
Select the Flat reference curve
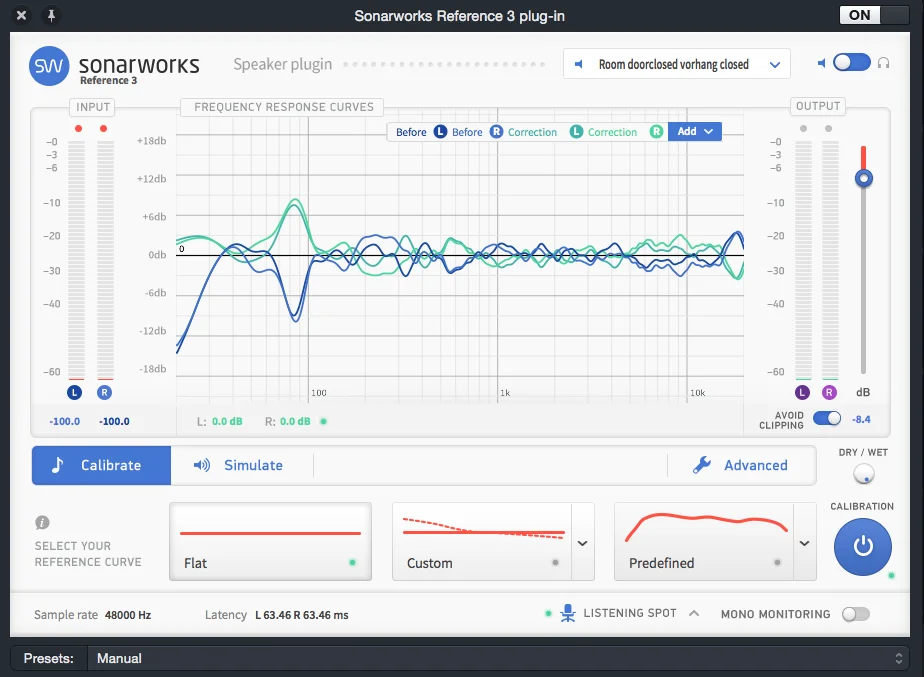tap(270, 541)
